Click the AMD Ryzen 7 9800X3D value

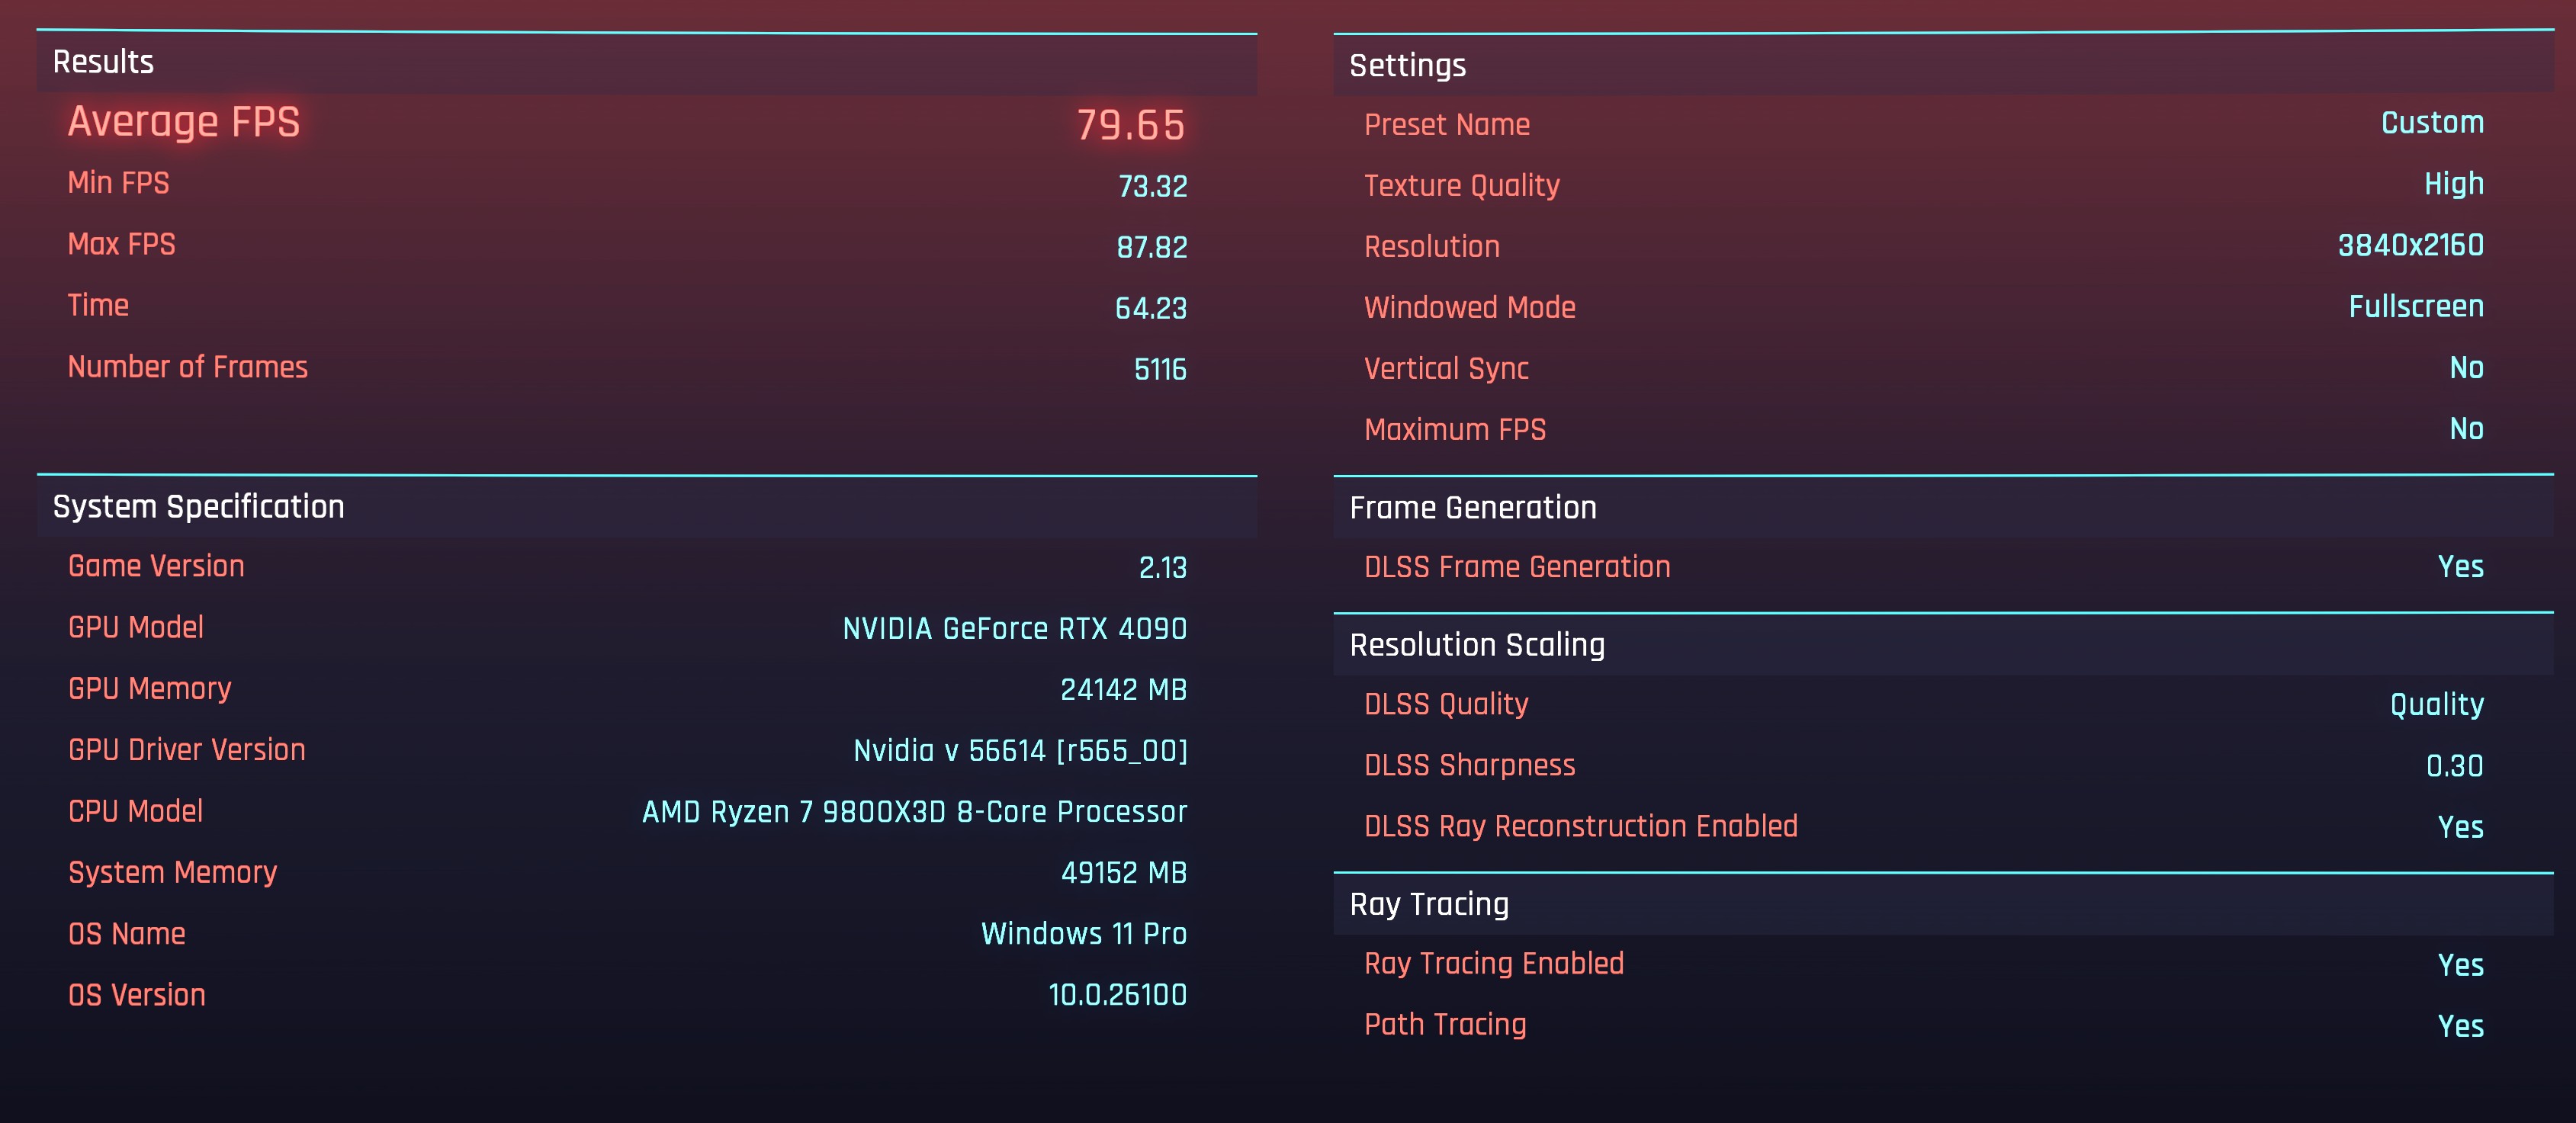pos(915,812)
